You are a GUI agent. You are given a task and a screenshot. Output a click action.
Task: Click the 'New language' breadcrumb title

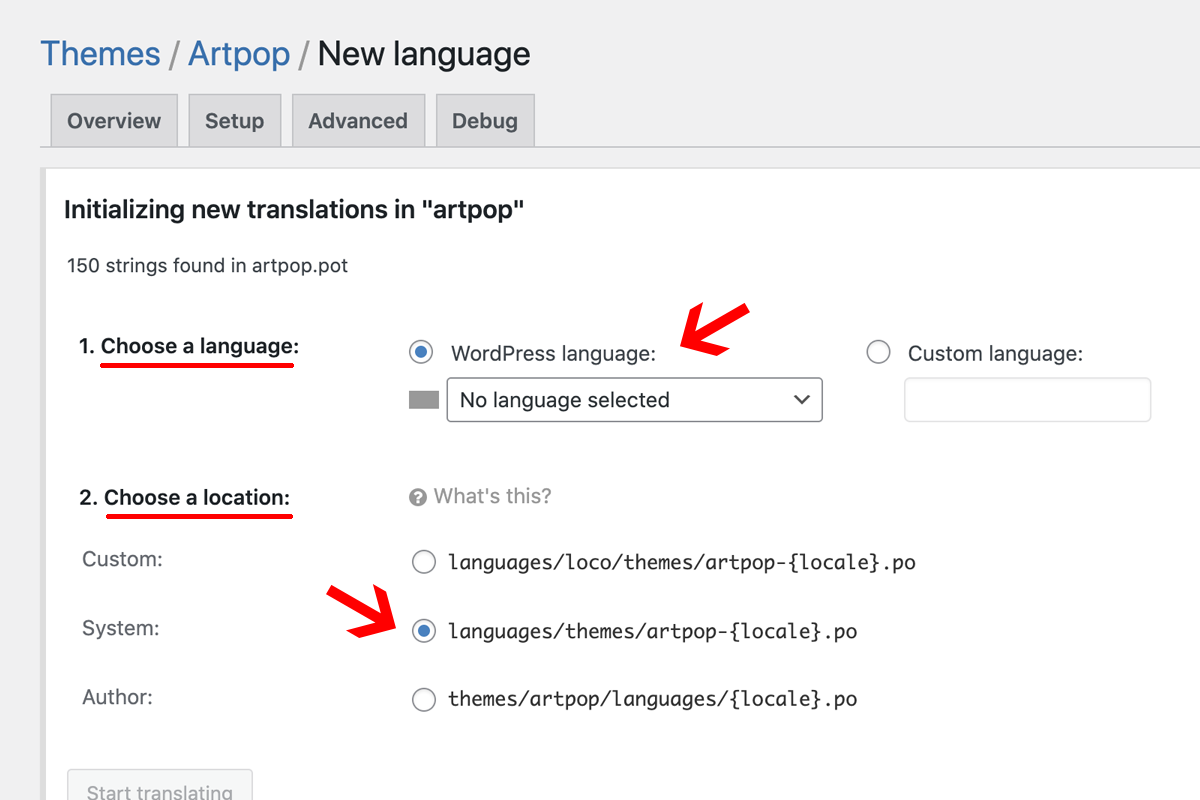(424, 53)
